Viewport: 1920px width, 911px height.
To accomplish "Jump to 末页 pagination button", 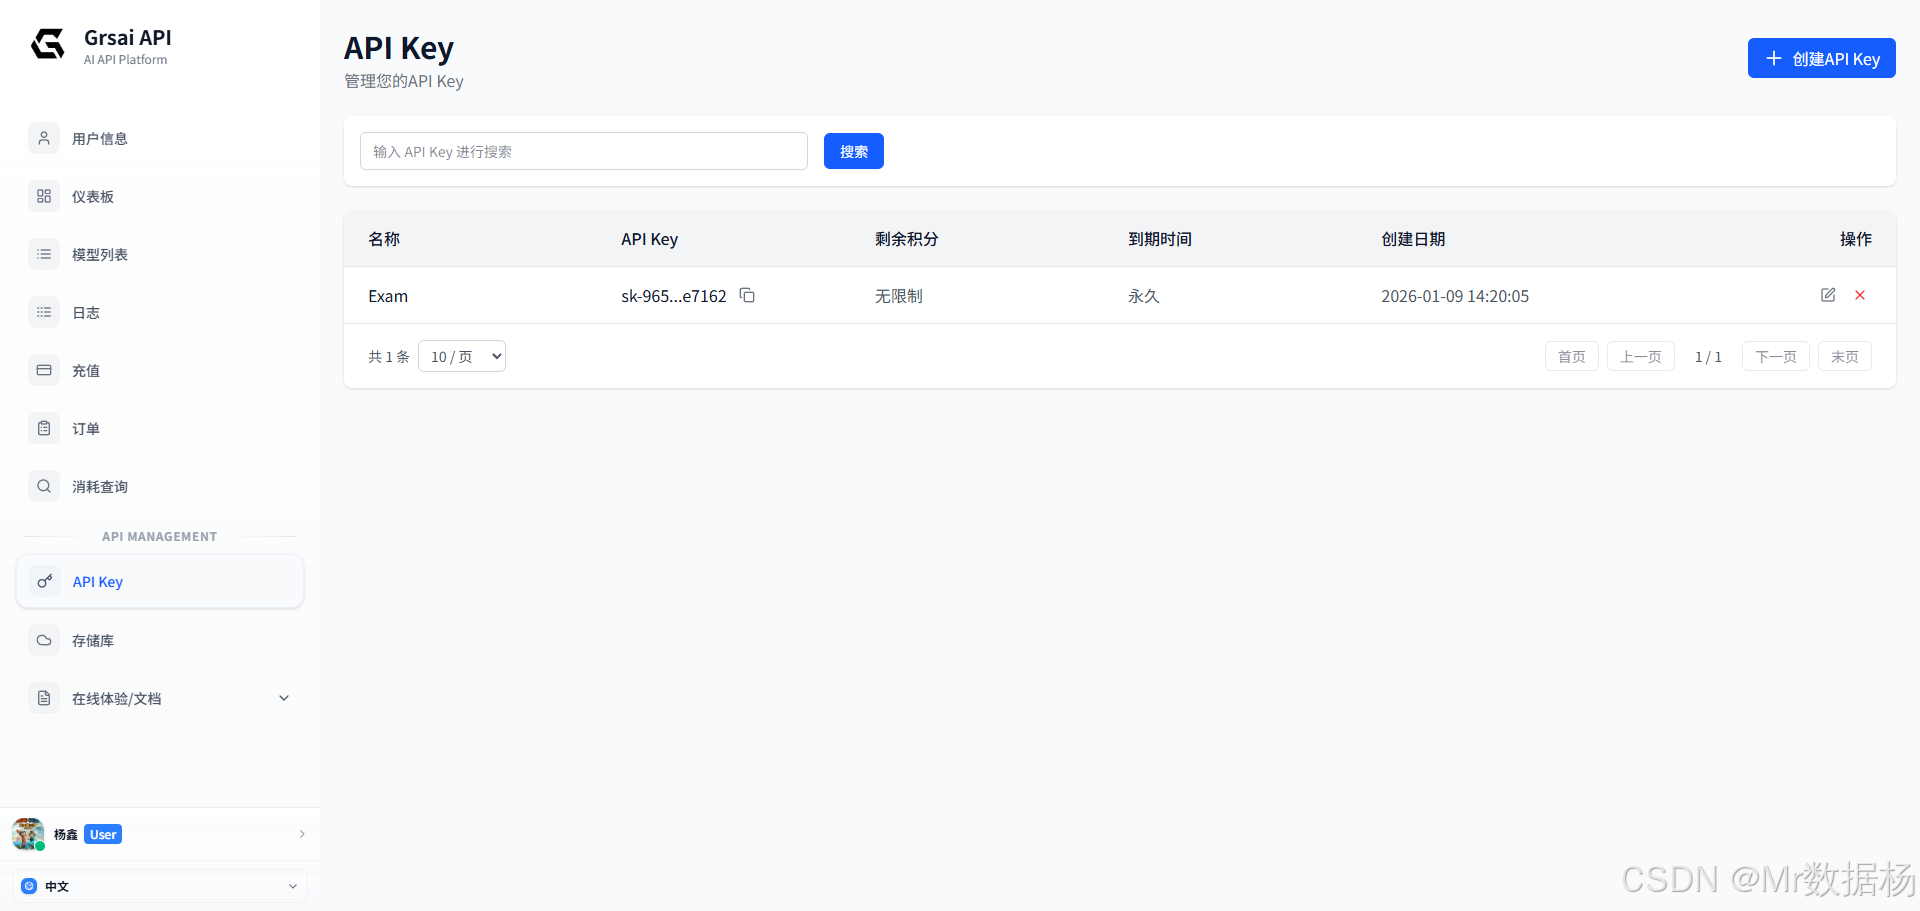I will pyautogui.click(x=1845, y=356).
